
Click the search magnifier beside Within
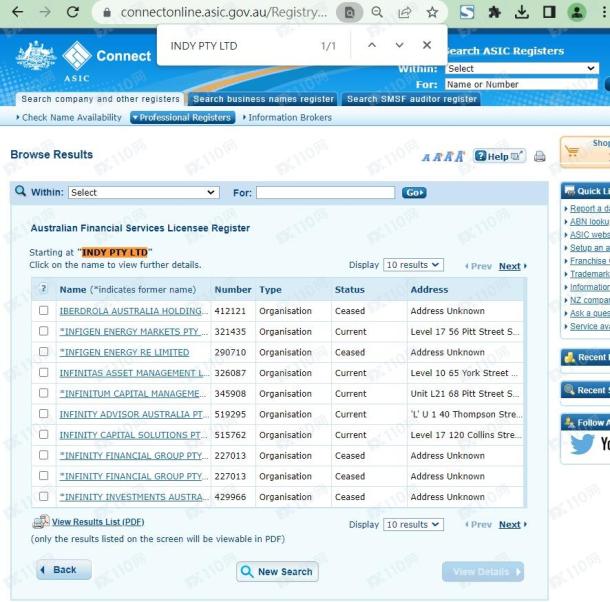(20, 191)
